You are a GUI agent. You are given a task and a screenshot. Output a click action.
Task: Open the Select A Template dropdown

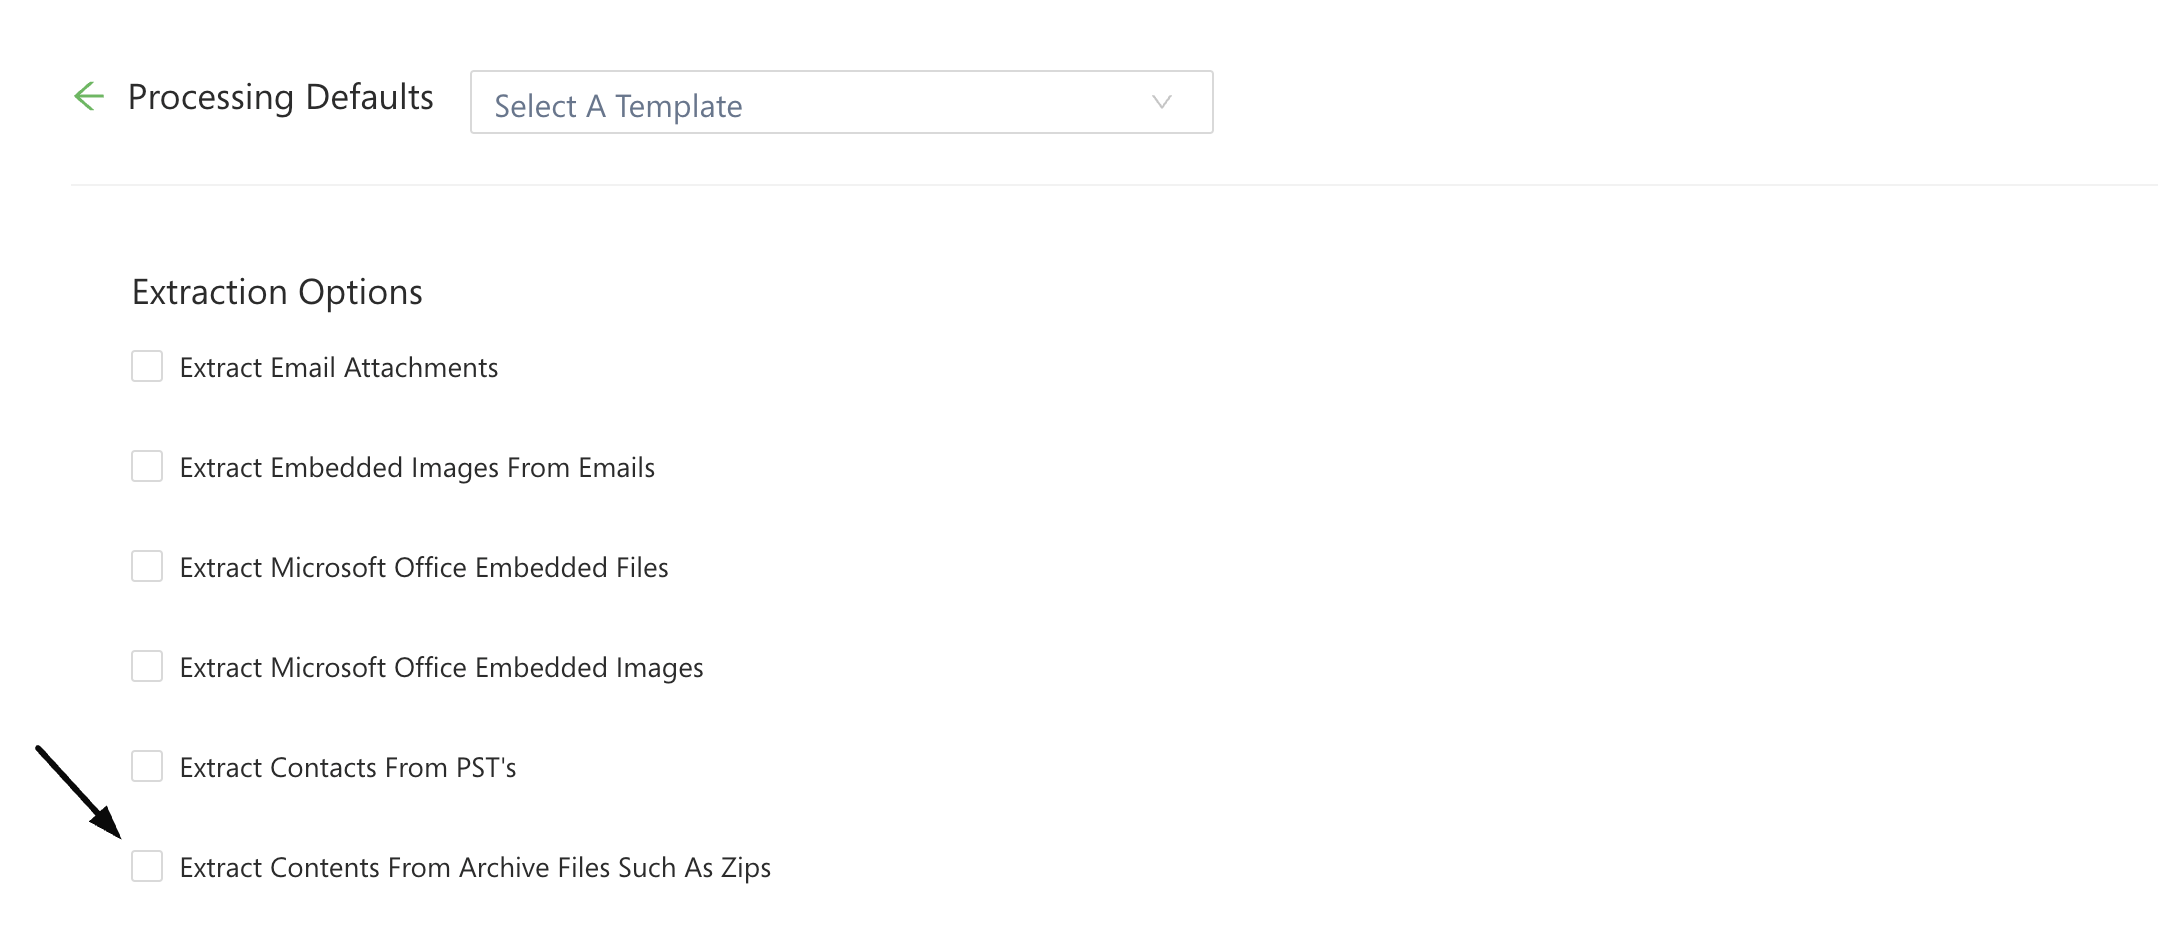point(841,102)
